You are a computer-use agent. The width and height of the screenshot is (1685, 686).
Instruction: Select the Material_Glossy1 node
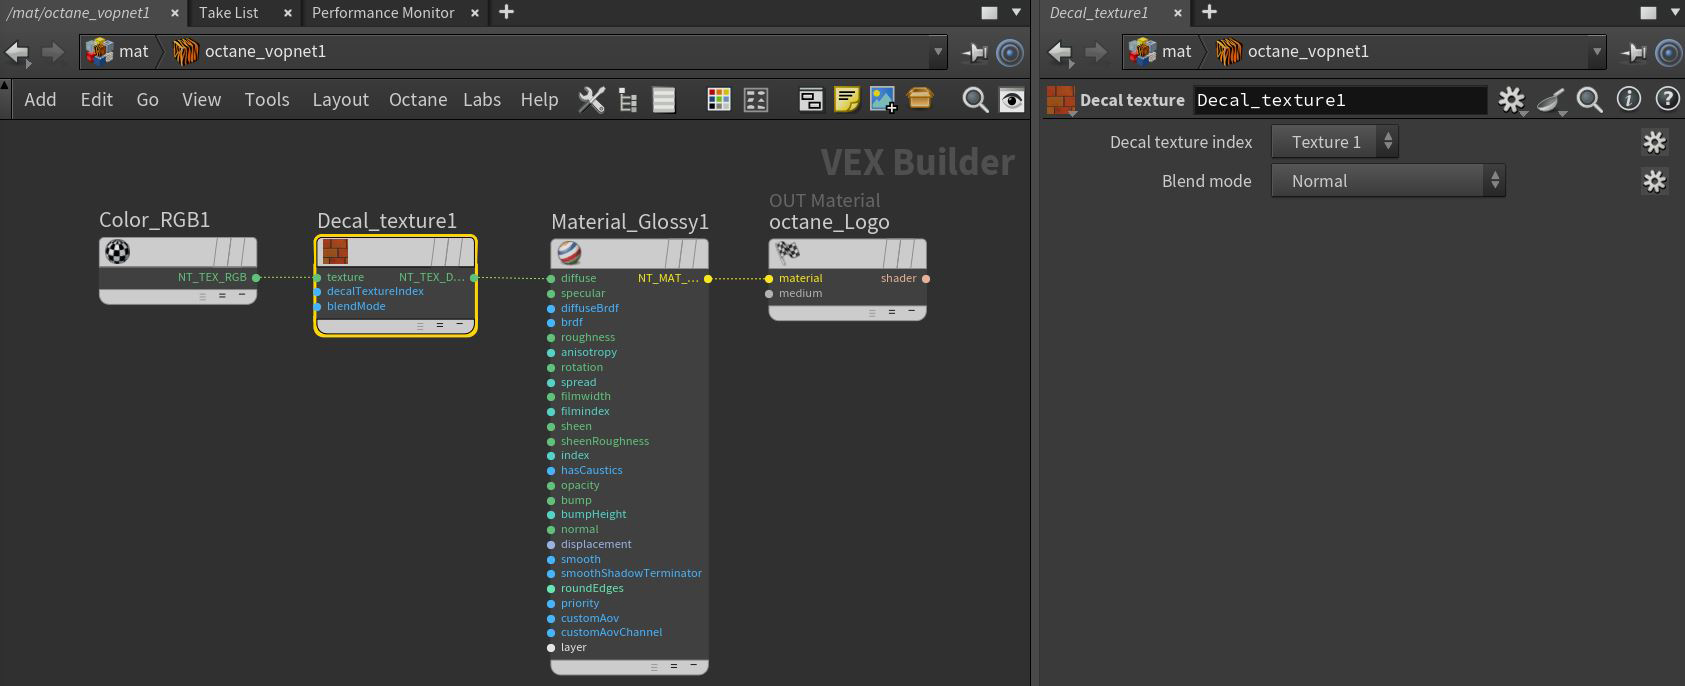[629, 253]
